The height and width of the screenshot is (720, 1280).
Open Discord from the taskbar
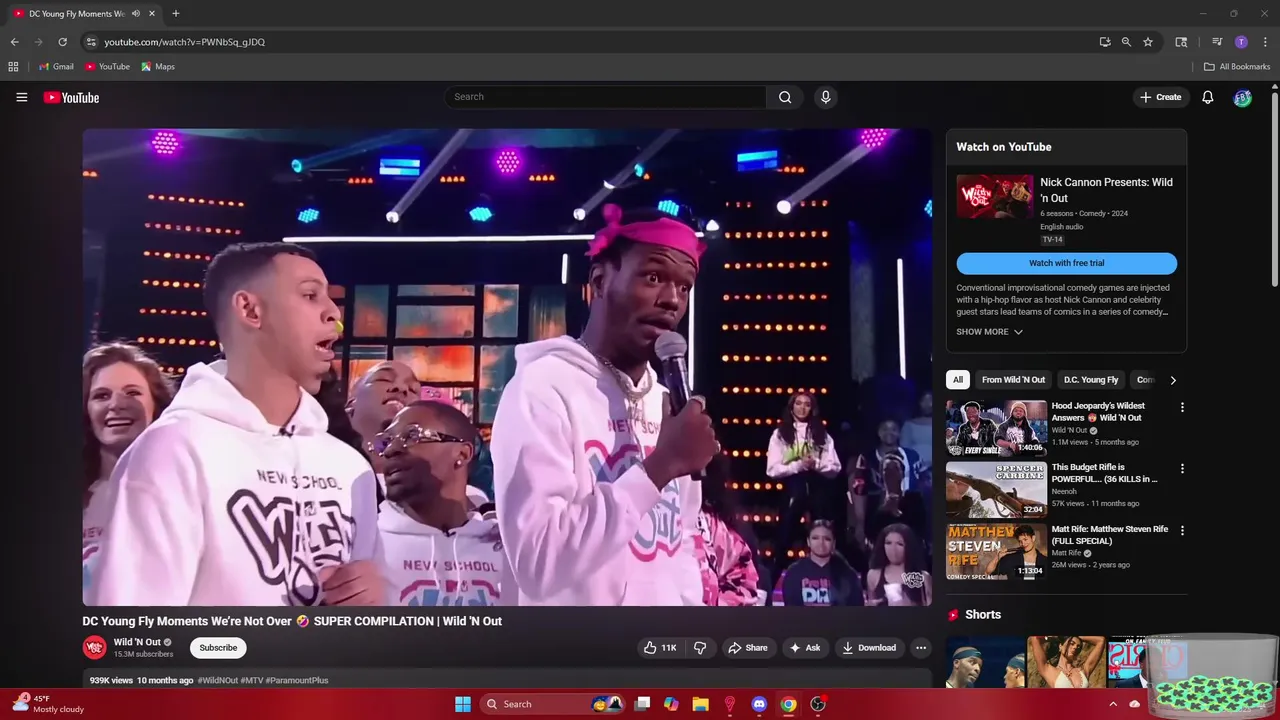coord(759,704)
